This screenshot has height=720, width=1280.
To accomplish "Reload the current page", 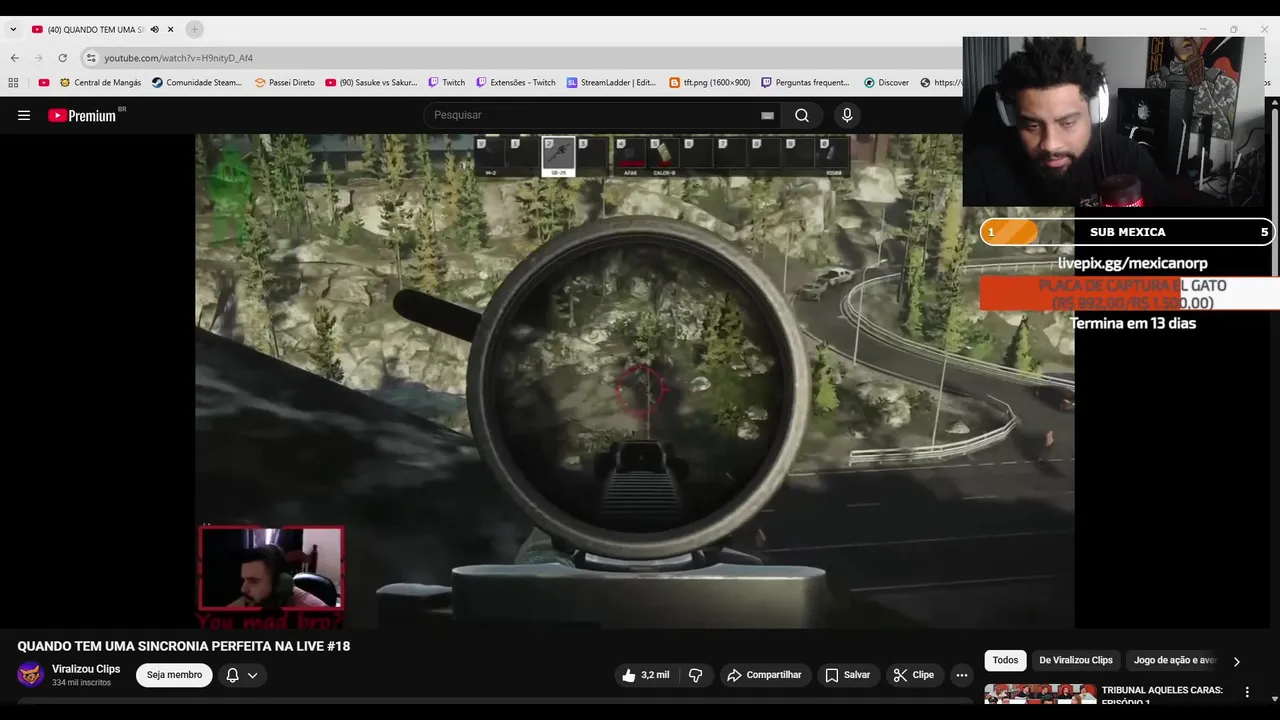I will [63, 58].
